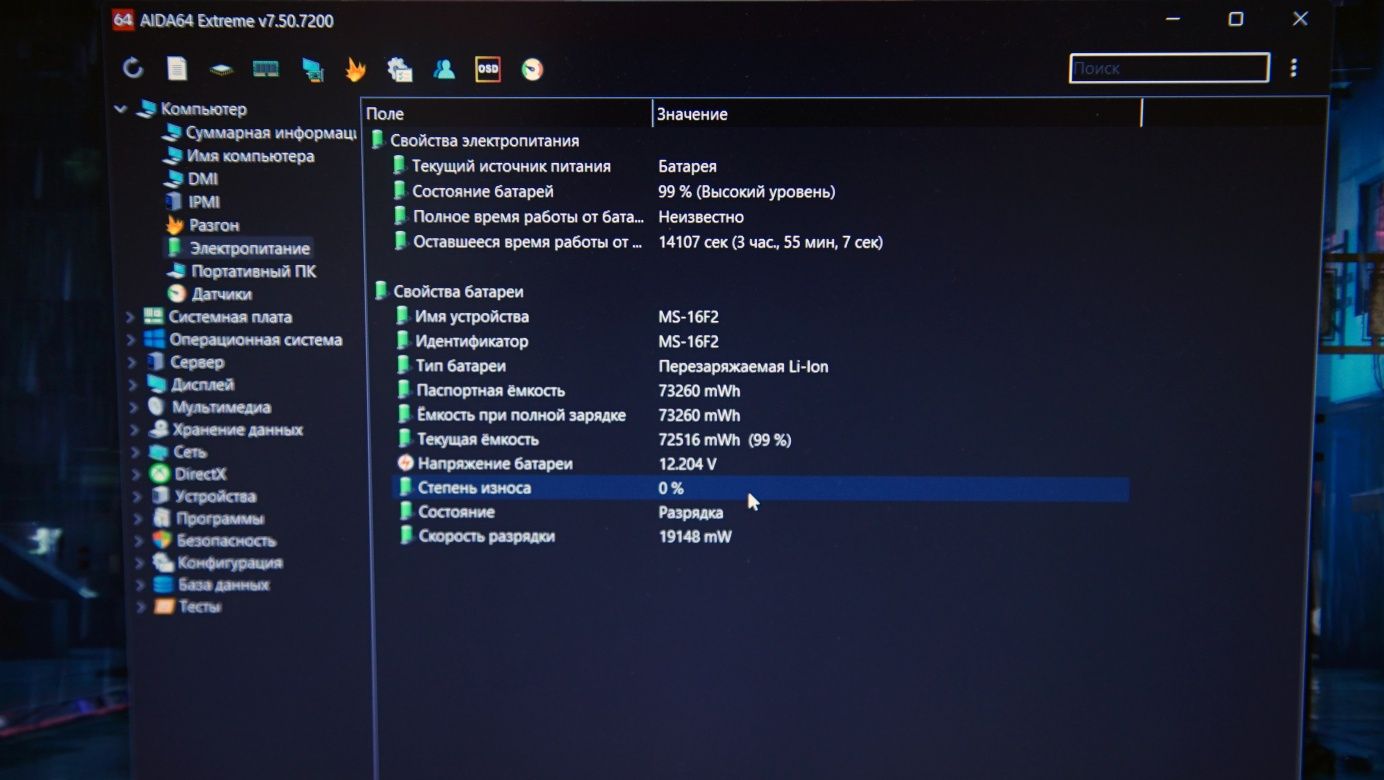Select the База данных tree label

224,584
